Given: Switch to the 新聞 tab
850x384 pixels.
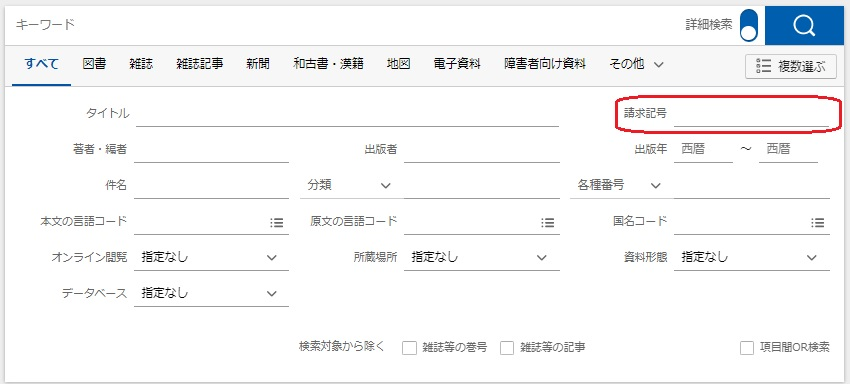Looking at the screenshot, I should tap(257, 64).
